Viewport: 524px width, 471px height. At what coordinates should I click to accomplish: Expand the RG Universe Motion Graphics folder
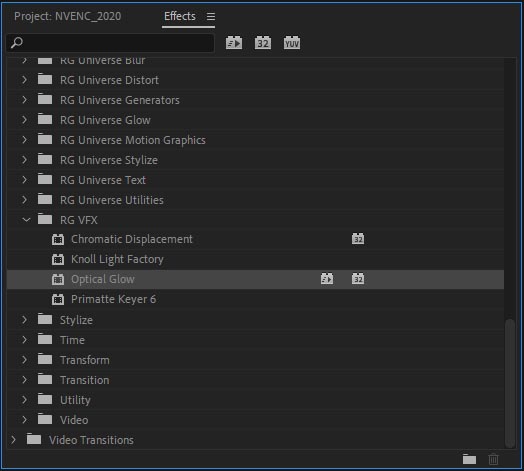pos(24,140)
